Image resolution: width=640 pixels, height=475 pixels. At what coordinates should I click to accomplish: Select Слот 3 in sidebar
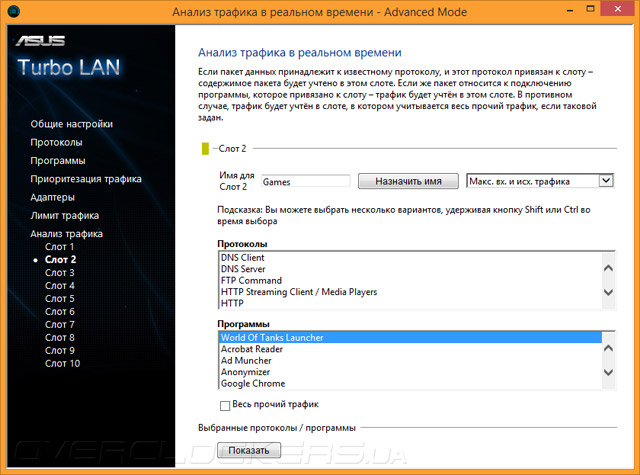(x=60, y=273)
